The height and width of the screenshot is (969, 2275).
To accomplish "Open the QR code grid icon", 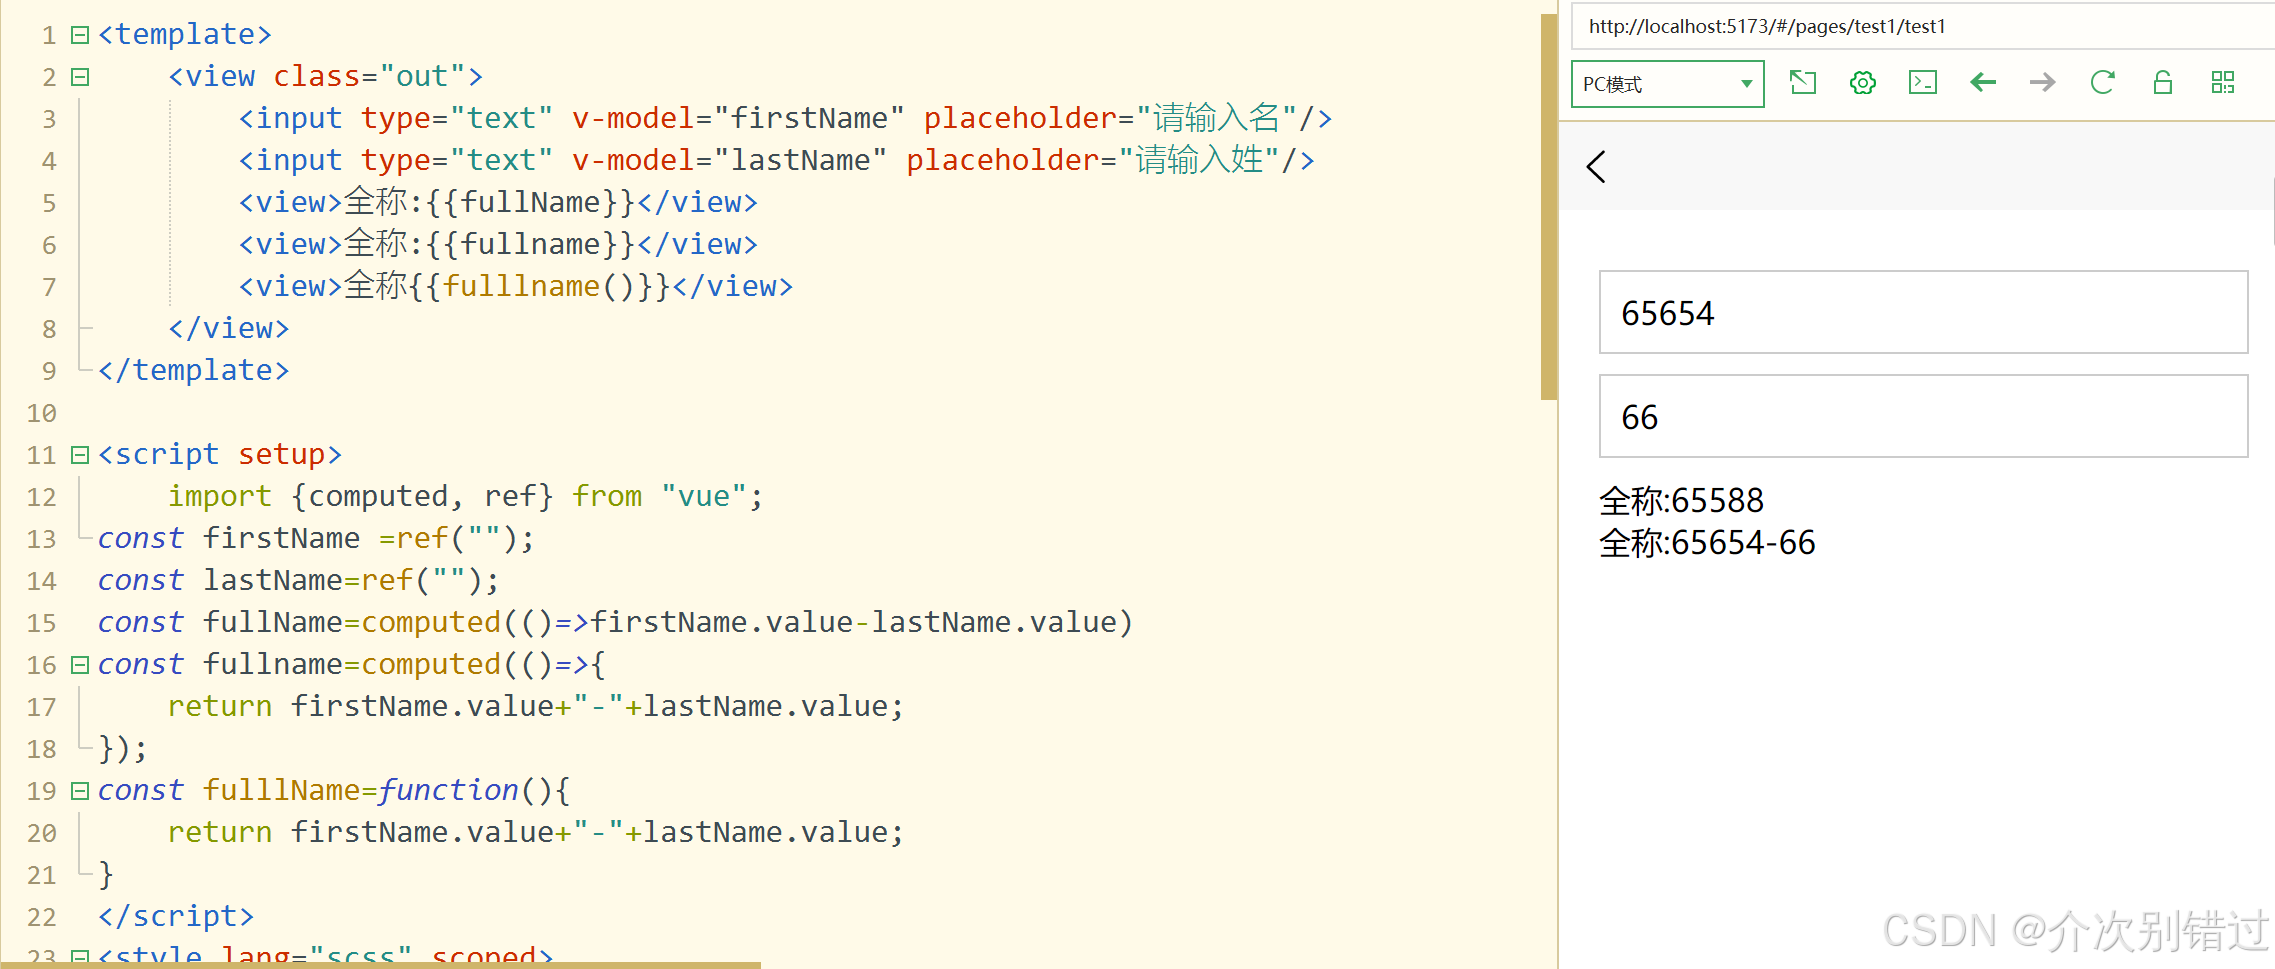I will tap(2222, 82).
